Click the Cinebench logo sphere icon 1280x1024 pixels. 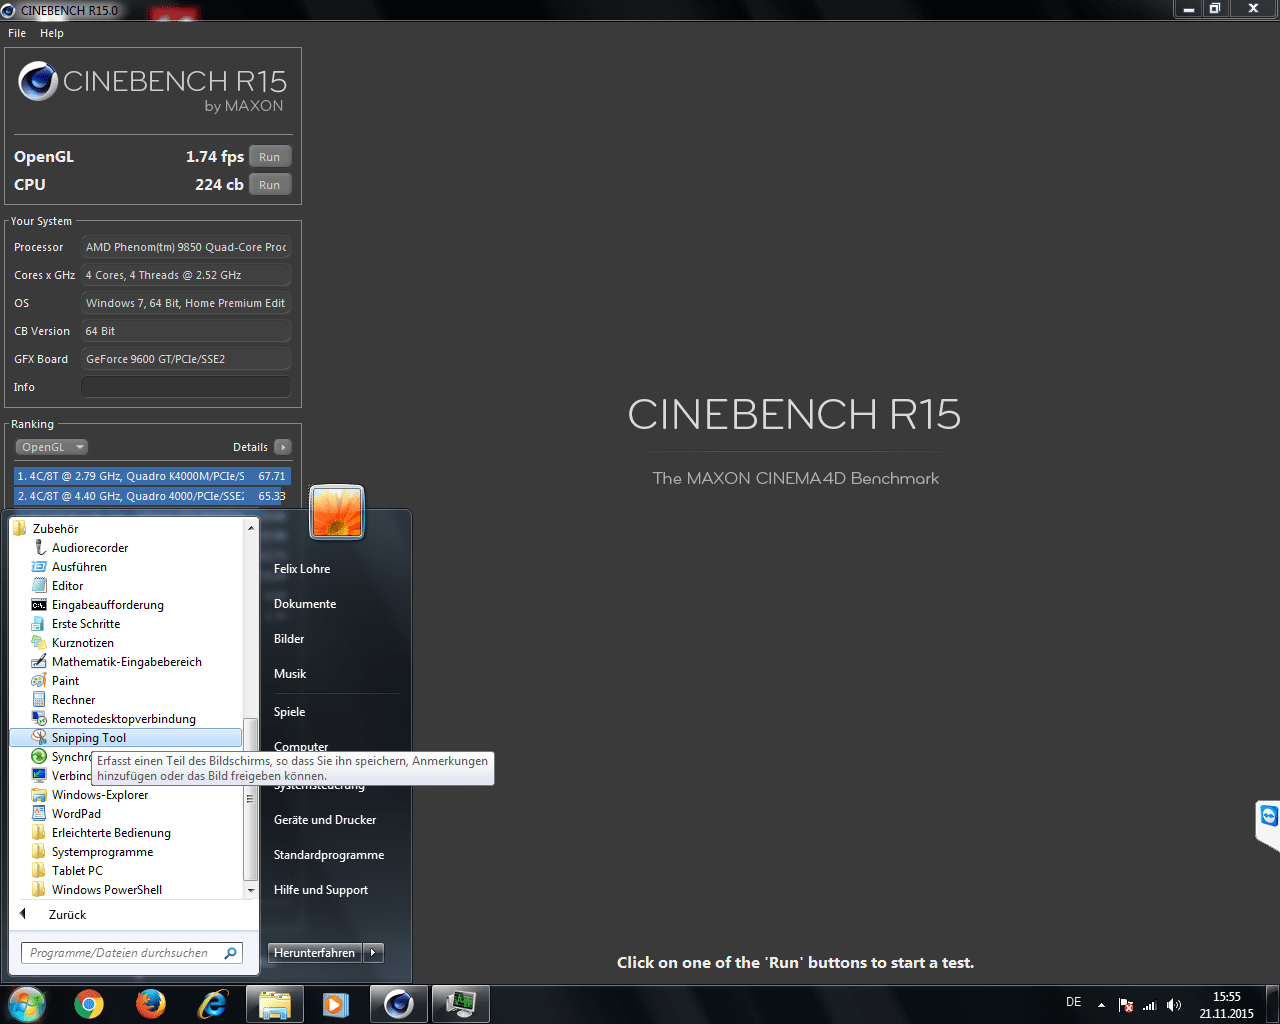38,81
